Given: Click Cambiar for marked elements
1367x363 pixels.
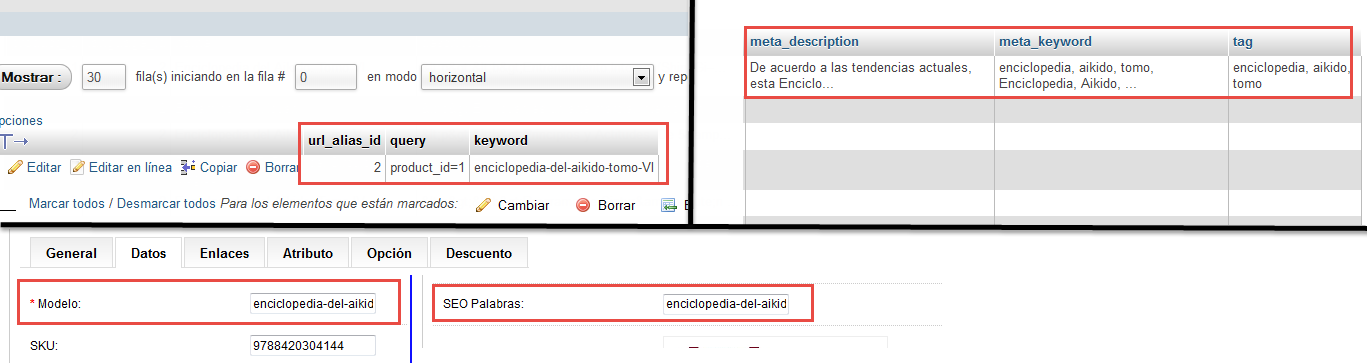Looking at the screenshot, I should click(x=523, y=205).
